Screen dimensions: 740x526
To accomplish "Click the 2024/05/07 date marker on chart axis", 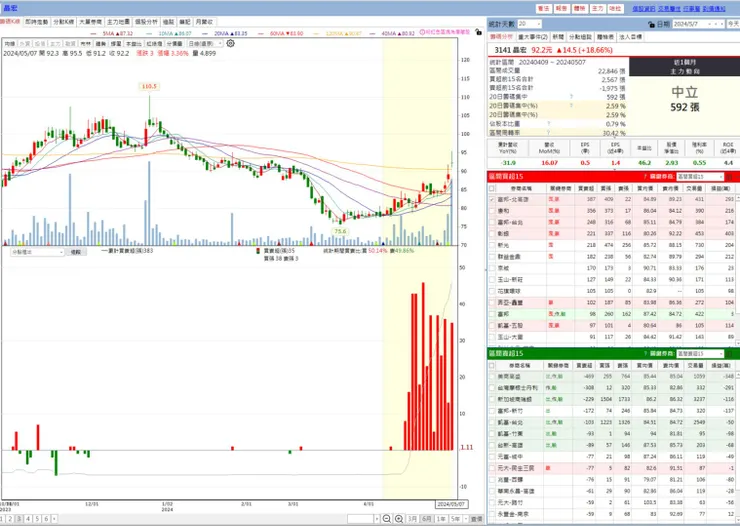I will (x=451, y=504).
